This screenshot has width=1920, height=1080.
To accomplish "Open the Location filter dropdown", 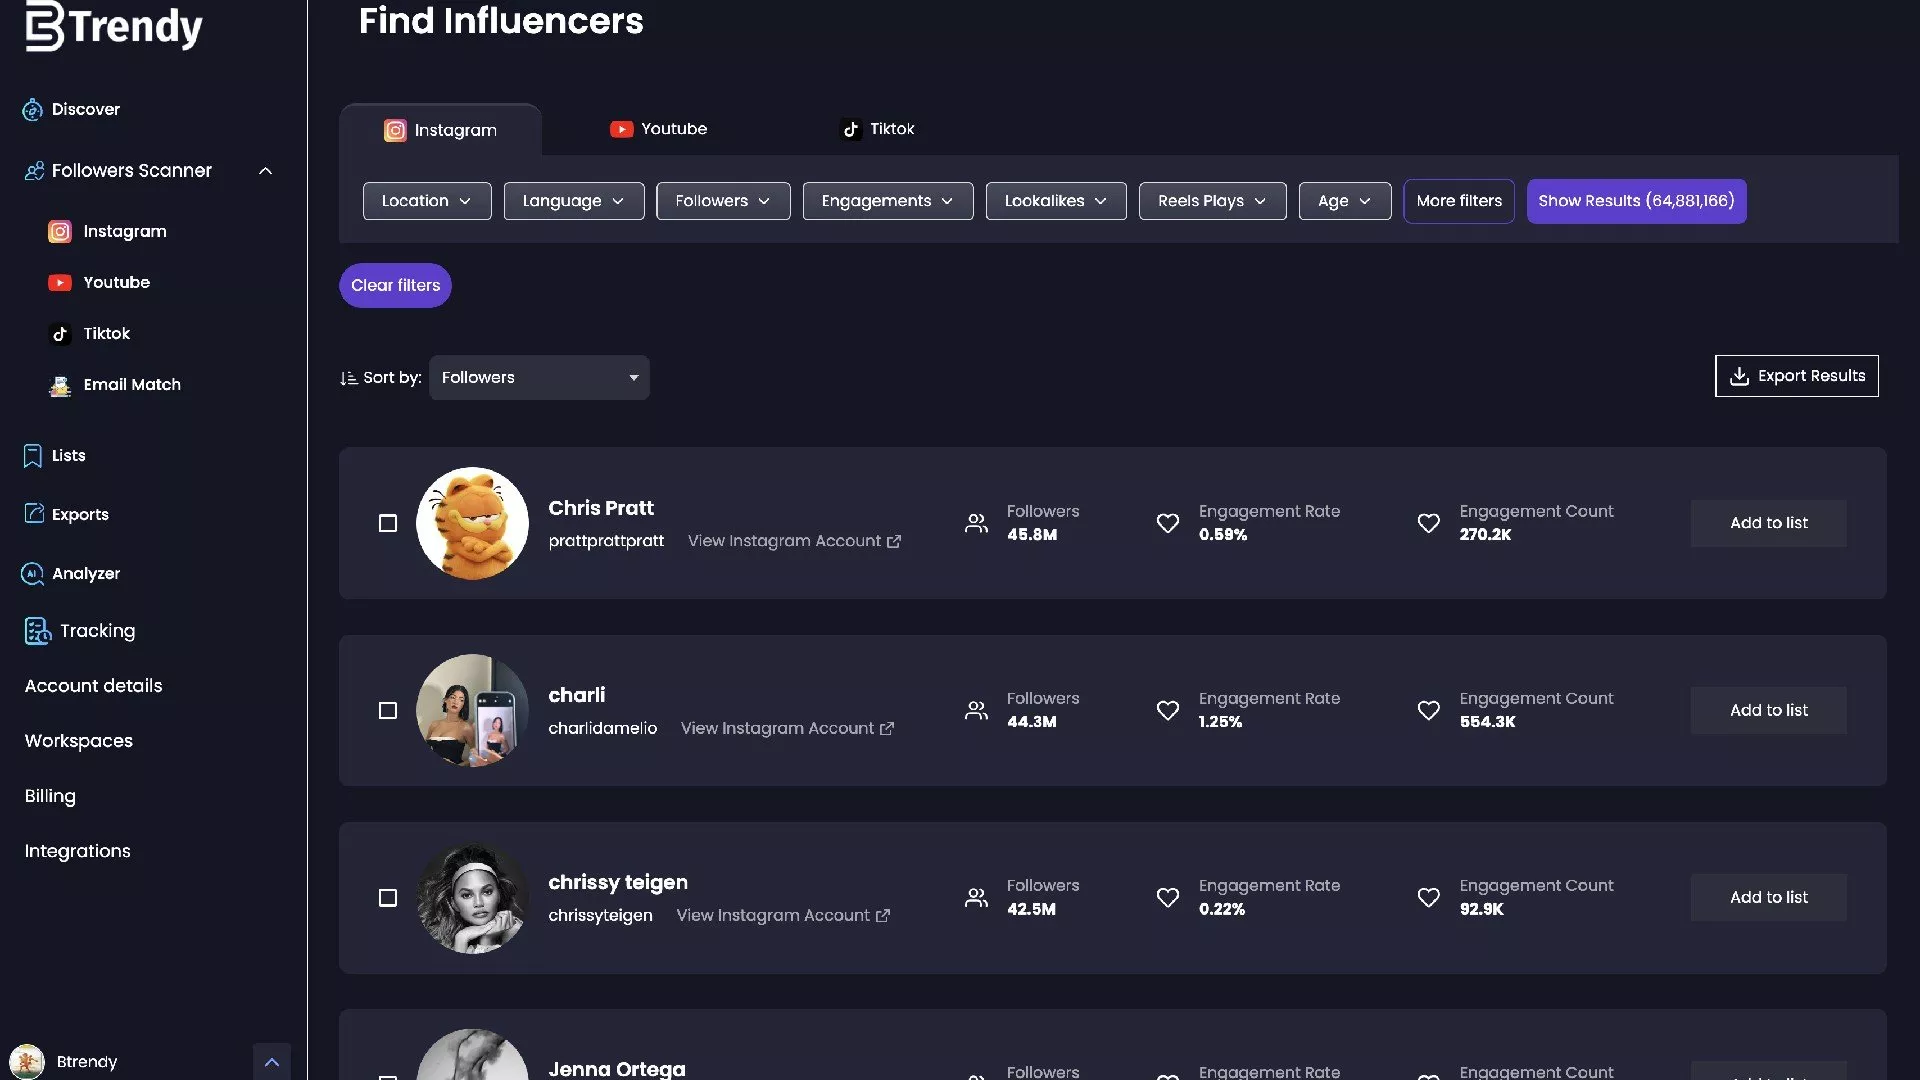I will 427,201.
